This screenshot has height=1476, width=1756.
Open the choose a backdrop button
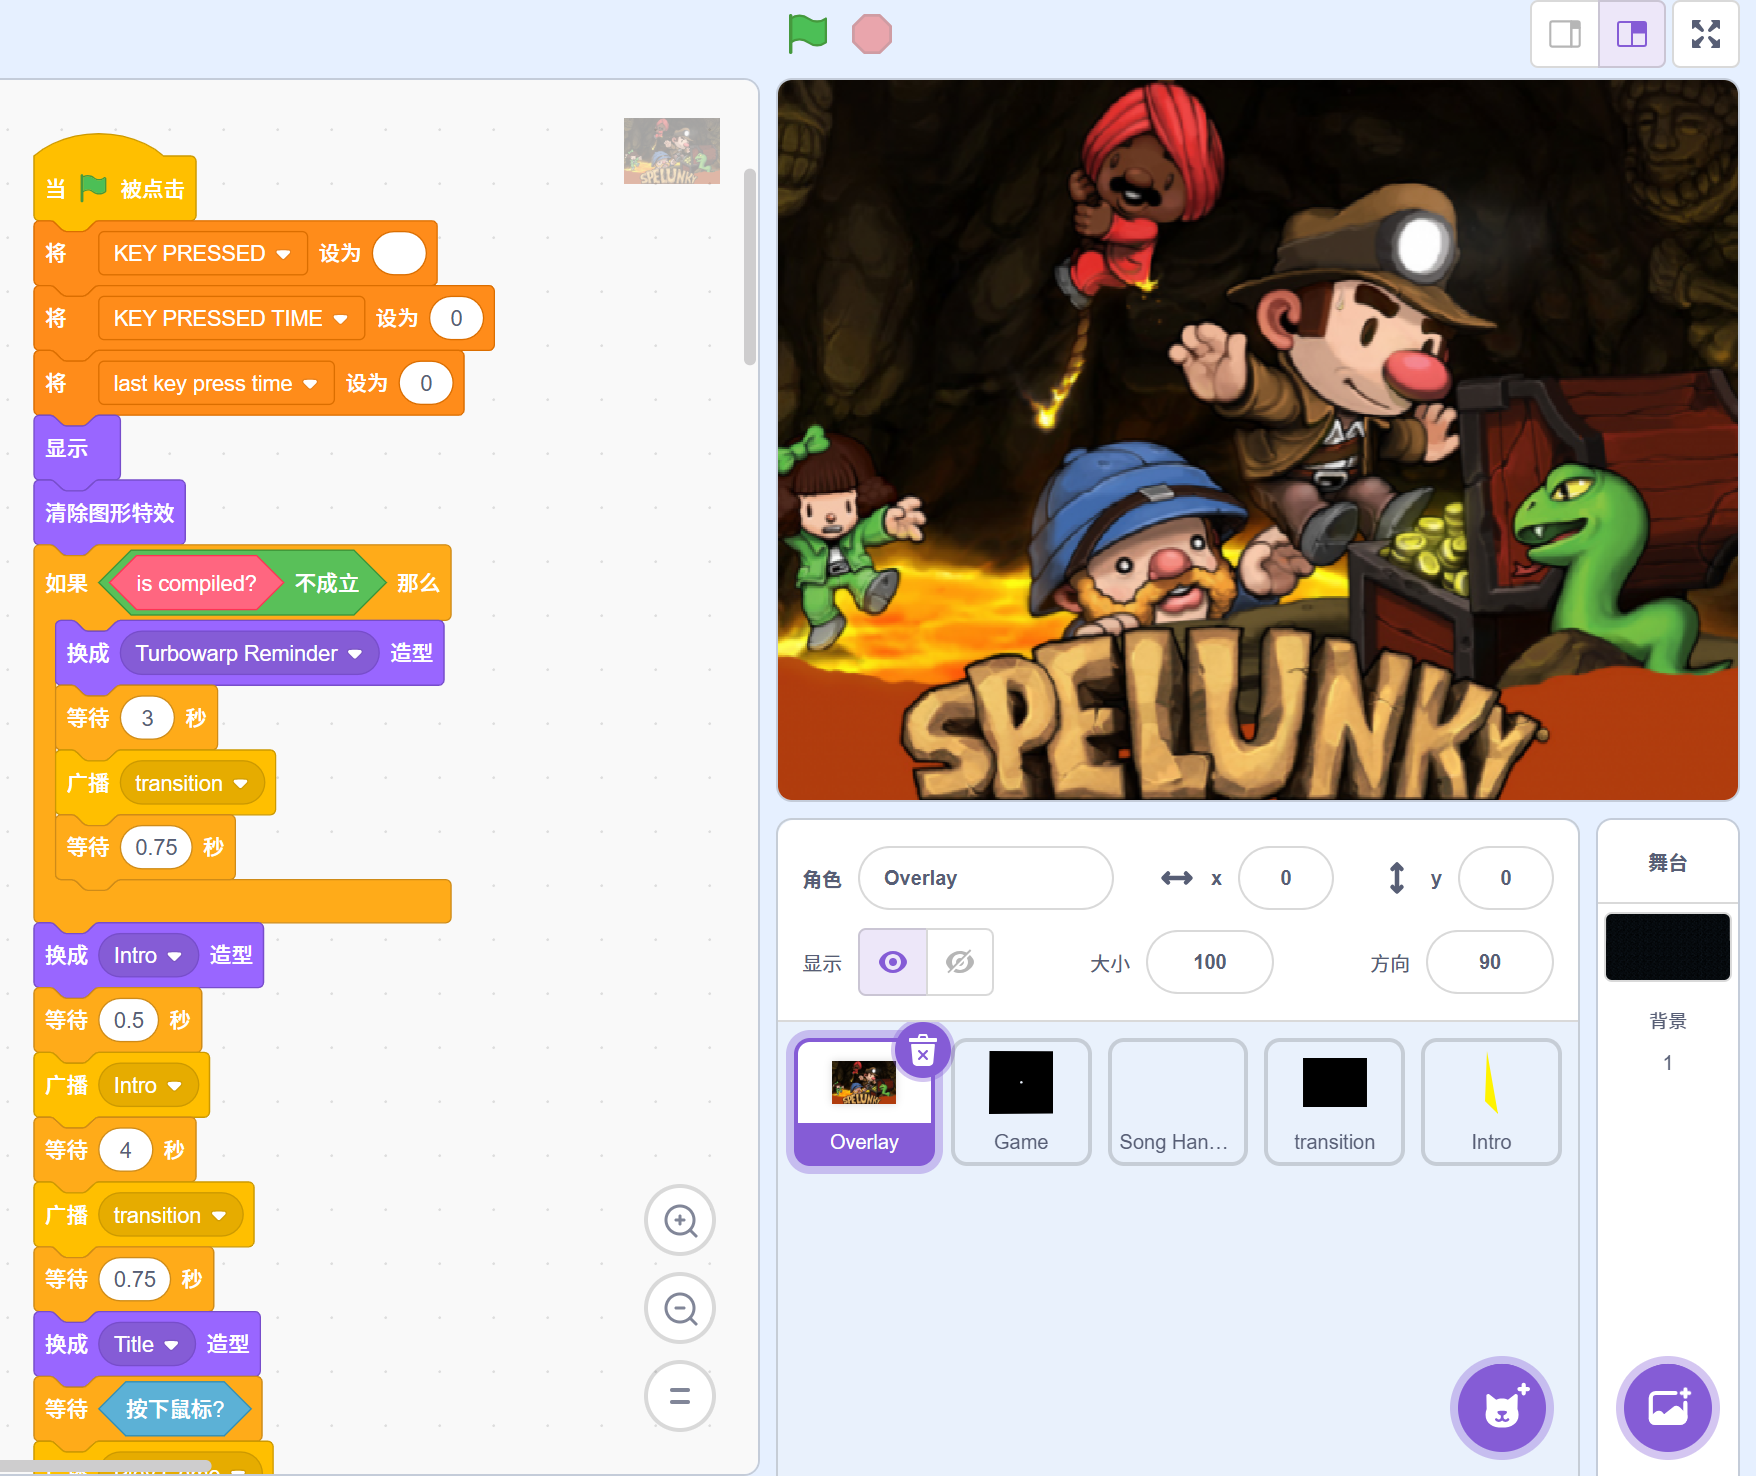point(1667,1408)
